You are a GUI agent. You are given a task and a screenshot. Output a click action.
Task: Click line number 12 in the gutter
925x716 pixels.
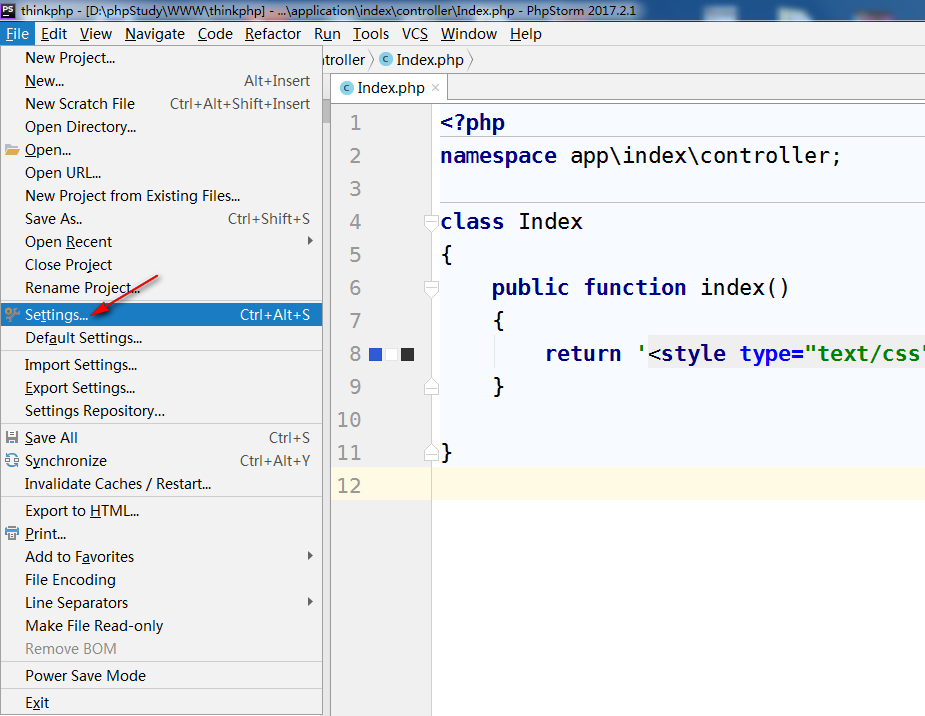[349, 485]
